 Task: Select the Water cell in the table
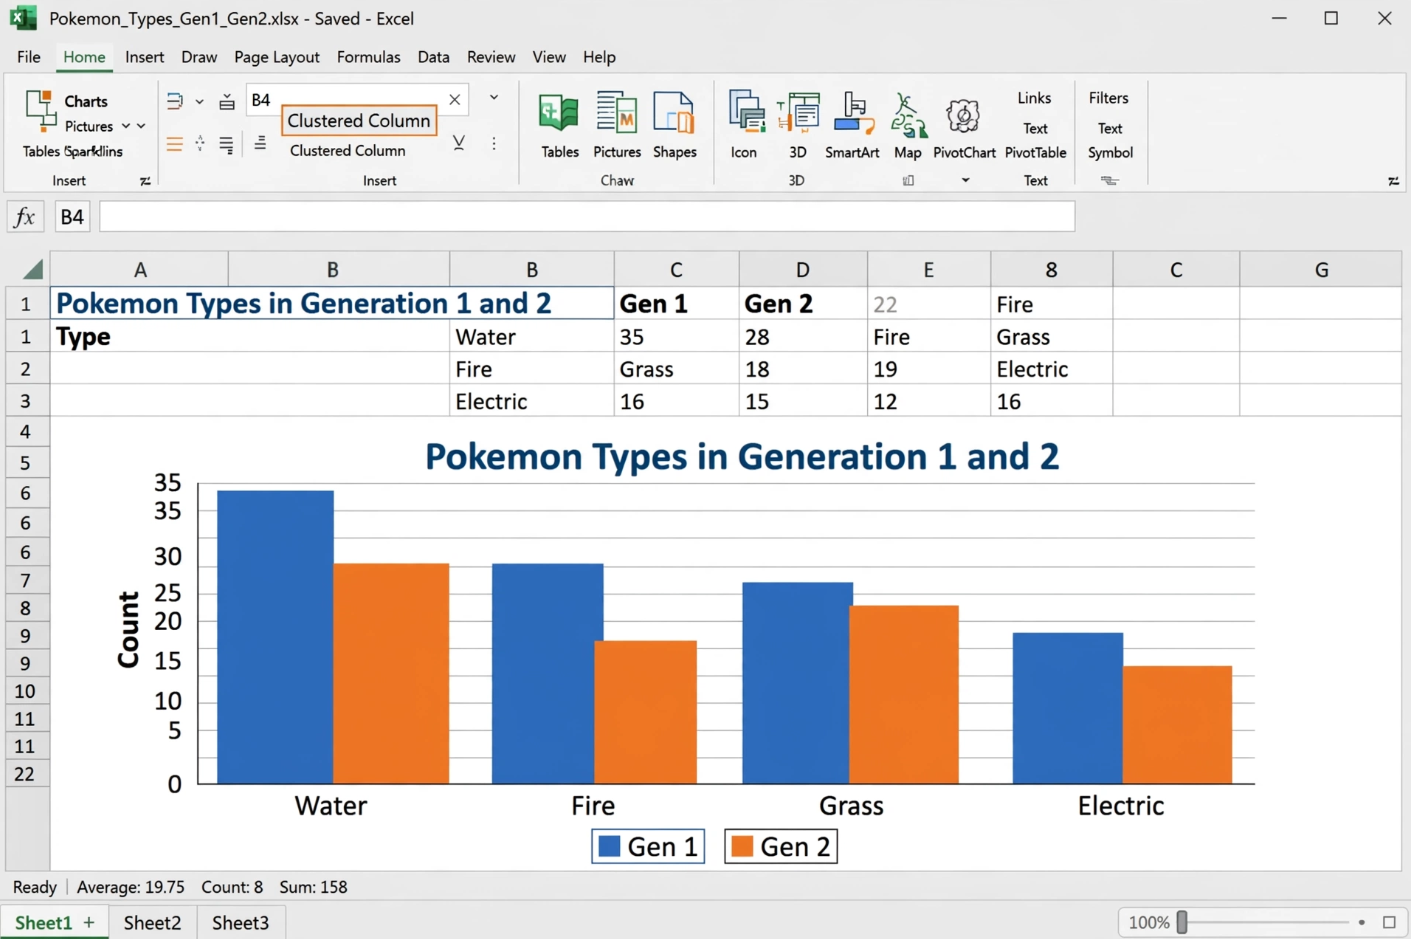[x=532, y=336]
